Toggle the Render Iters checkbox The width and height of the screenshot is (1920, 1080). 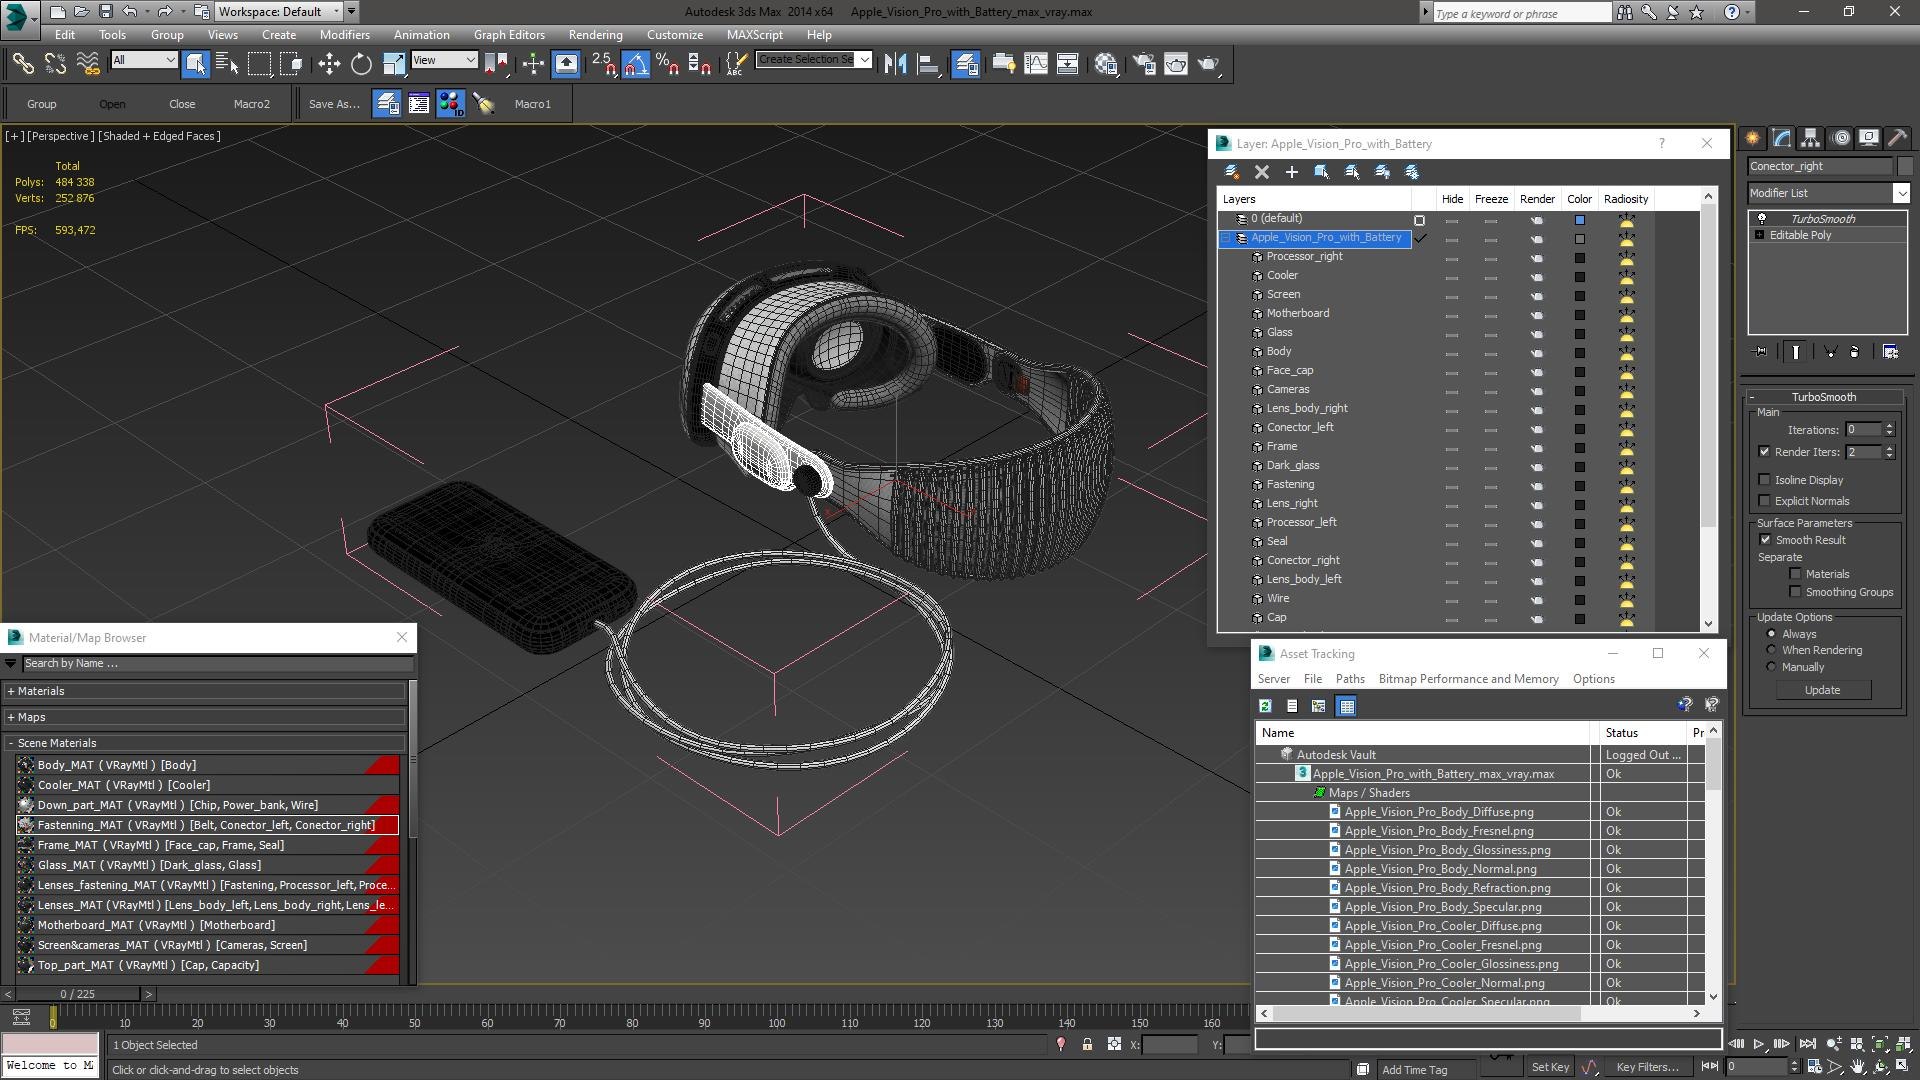tap(1764, 452)
